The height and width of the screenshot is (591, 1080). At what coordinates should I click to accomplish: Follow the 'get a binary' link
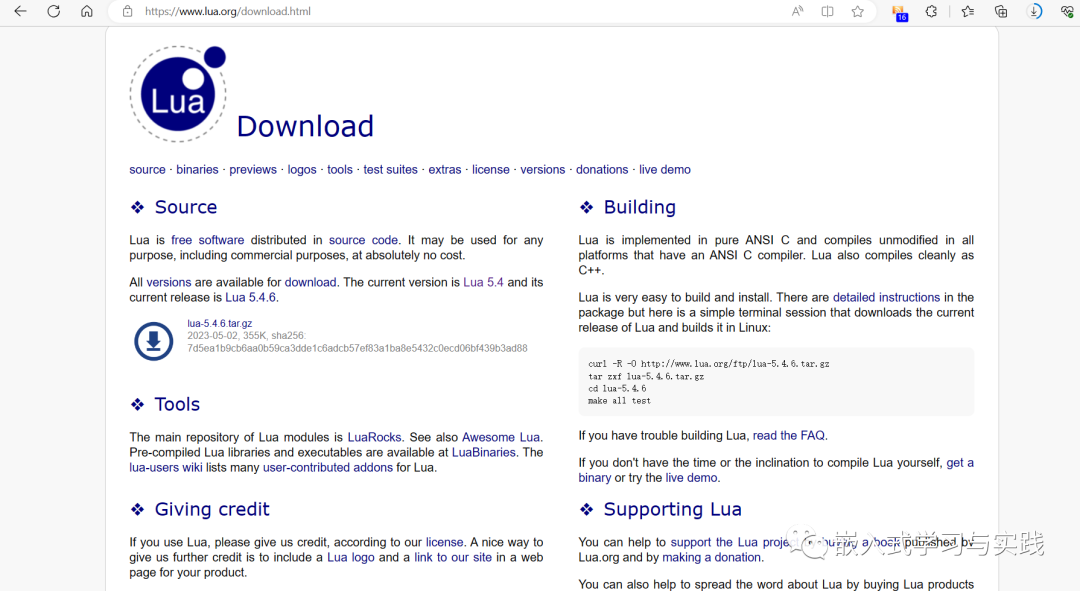(x=960, y=463)
